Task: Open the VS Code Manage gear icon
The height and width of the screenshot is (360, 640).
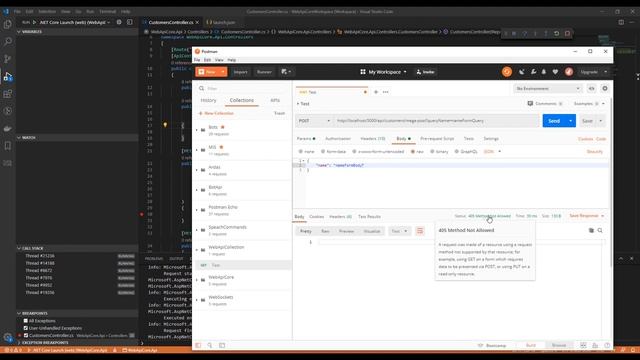Action: tap(7, 337)
